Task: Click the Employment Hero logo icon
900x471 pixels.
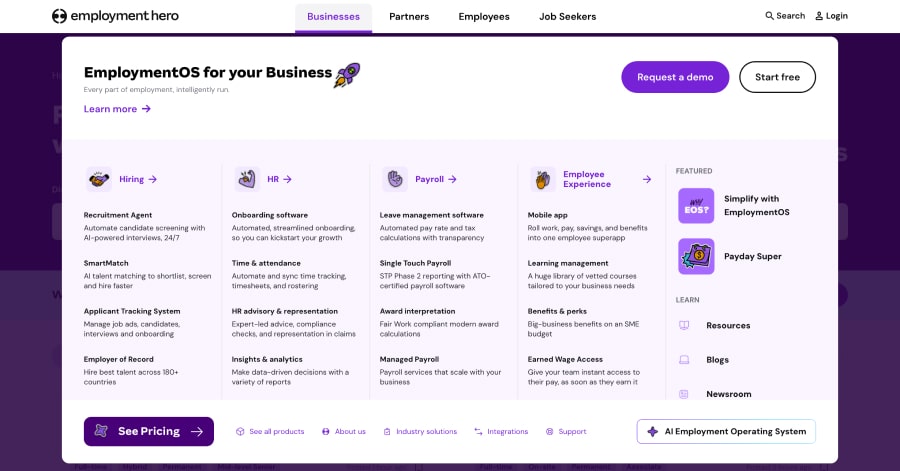Action: coord(59,16)
